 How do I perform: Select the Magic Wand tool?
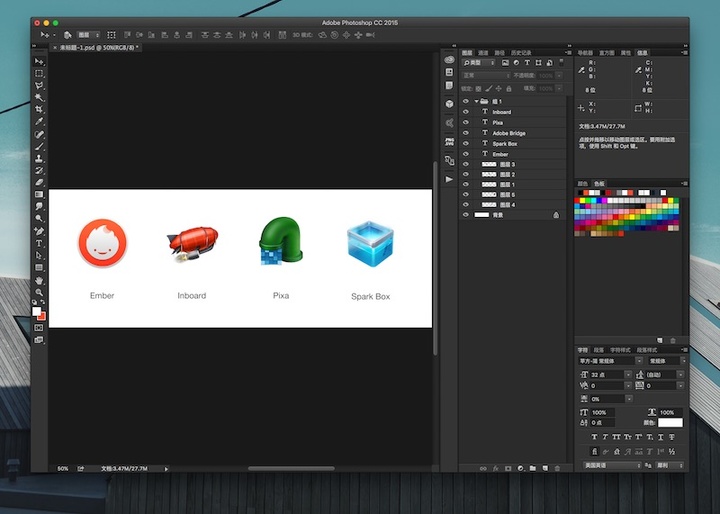(x=39, y=97)
